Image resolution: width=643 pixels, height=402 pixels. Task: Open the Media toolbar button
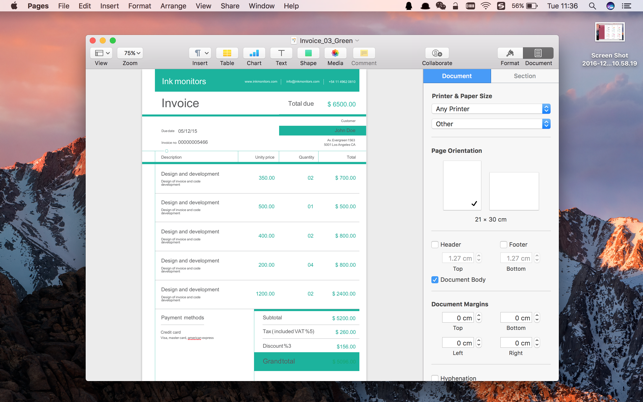tap(335, 53)
